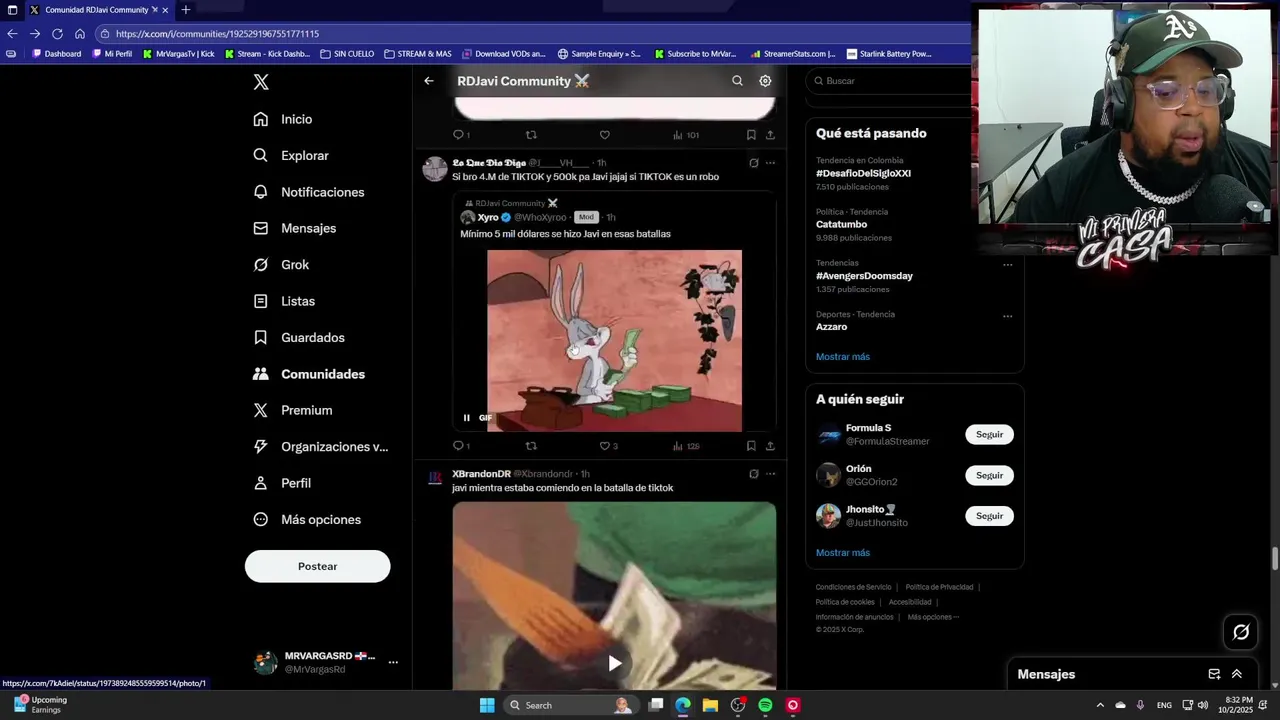
Task: Open Grok in sidebar
Action: coord(281,265)
